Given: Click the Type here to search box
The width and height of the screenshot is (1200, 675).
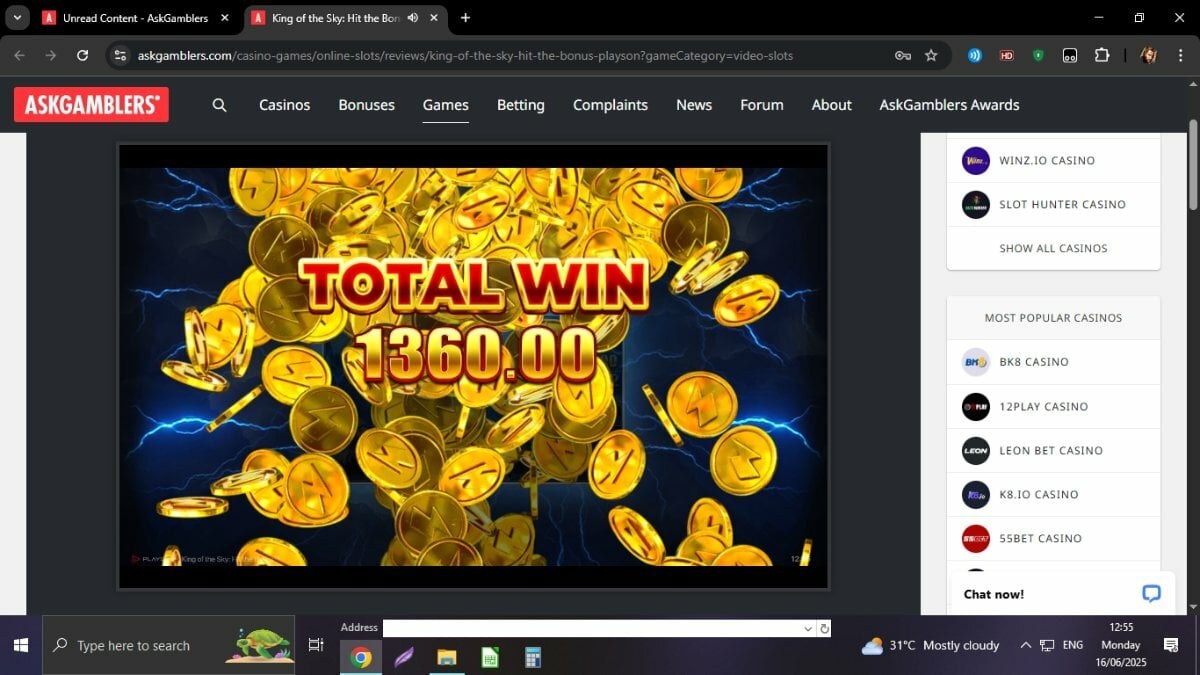Looking at the screenshot, I should [168, 645].
